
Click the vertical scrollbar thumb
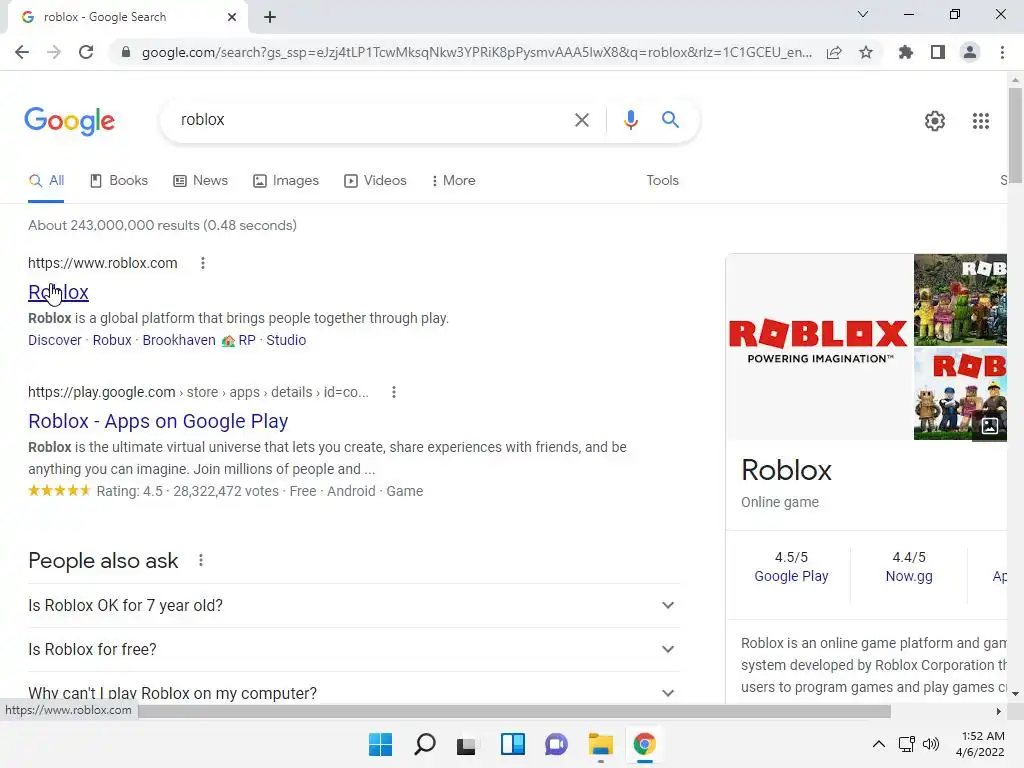(1015, 135)
